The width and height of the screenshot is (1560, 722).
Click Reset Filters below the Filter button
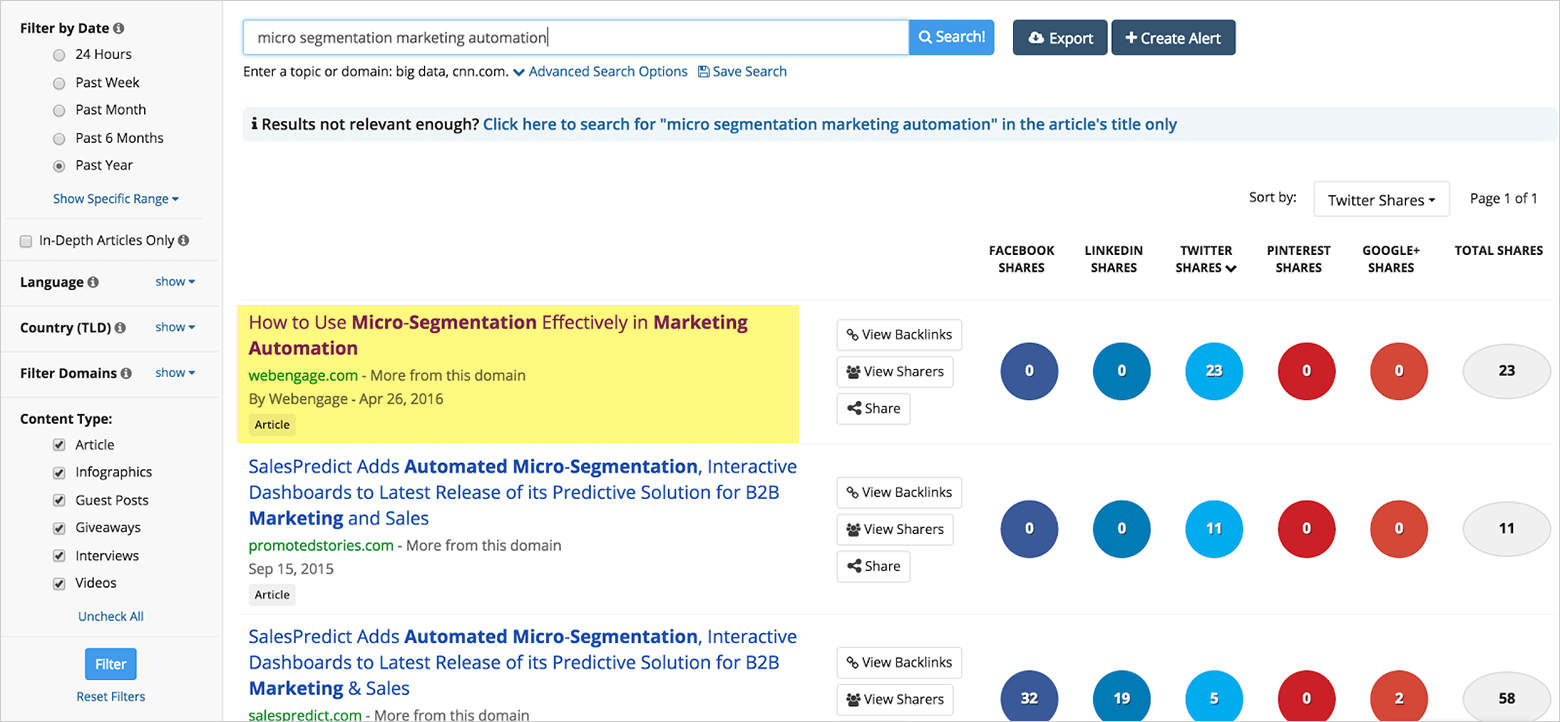[110, 696]
